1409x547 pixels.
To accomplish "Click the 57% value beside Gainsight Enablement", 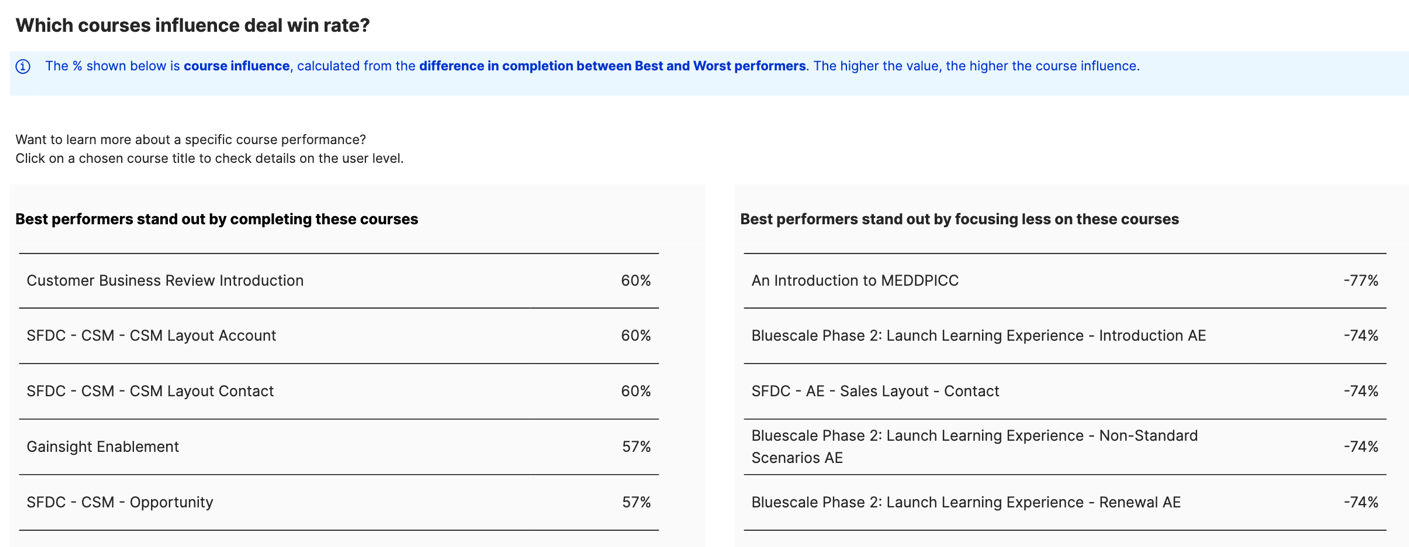I will point(636,447).
